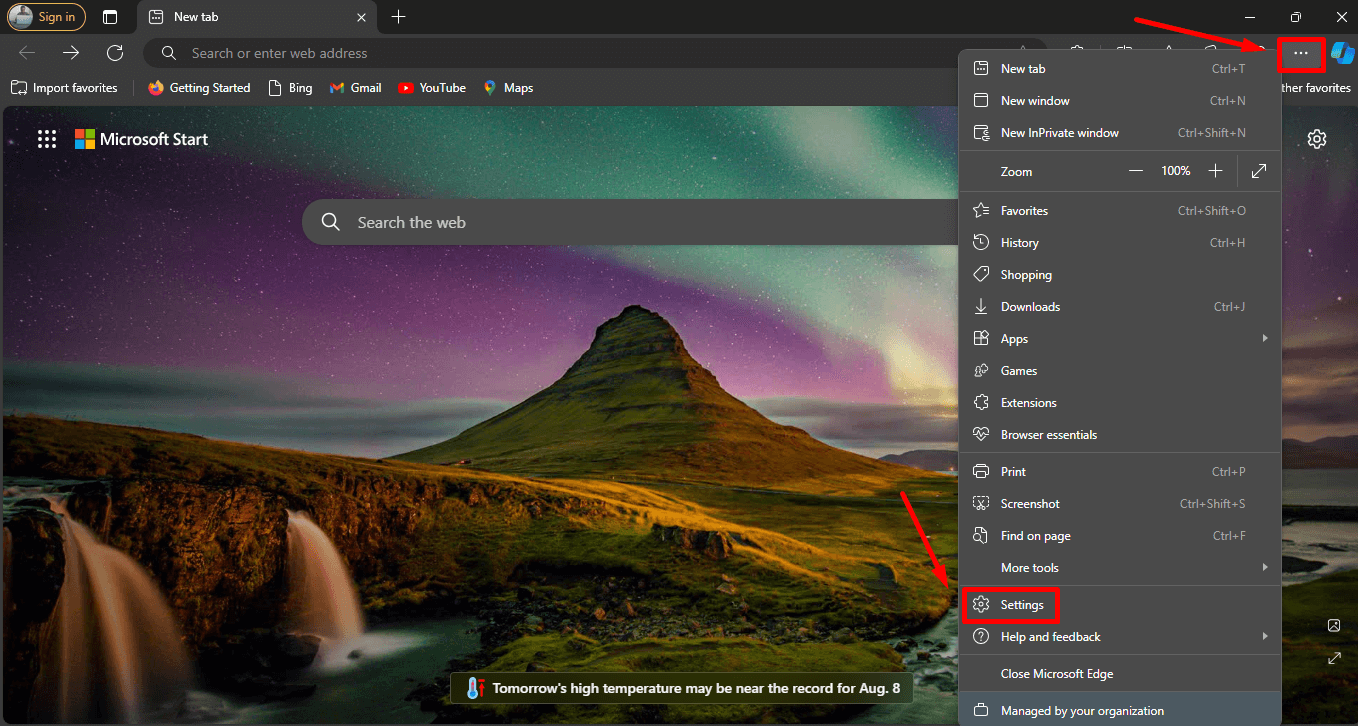Open the Getting Started bookmark

(199, 88)
